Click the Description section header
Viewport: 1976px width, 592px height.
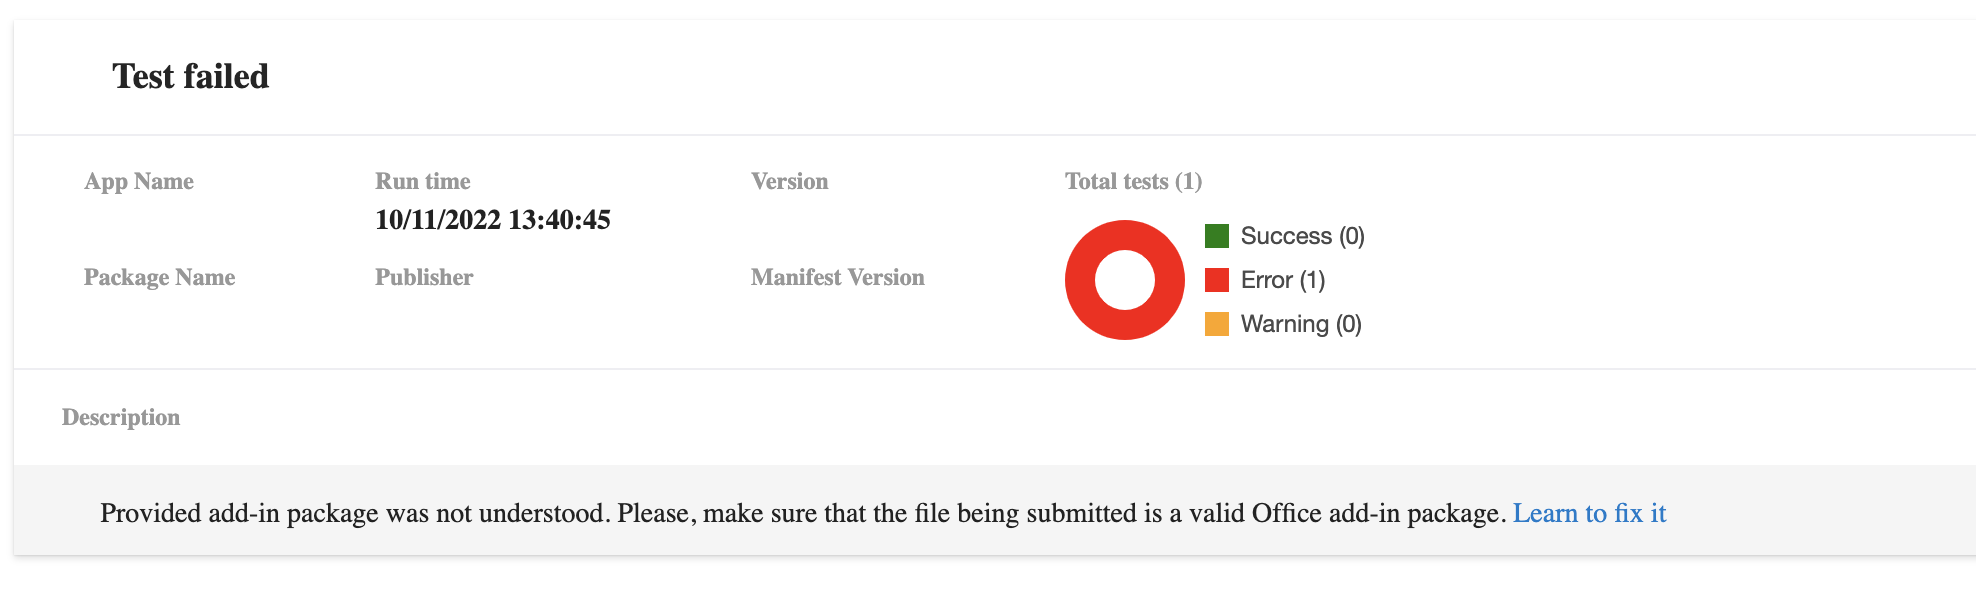click(x=120, y=417)
